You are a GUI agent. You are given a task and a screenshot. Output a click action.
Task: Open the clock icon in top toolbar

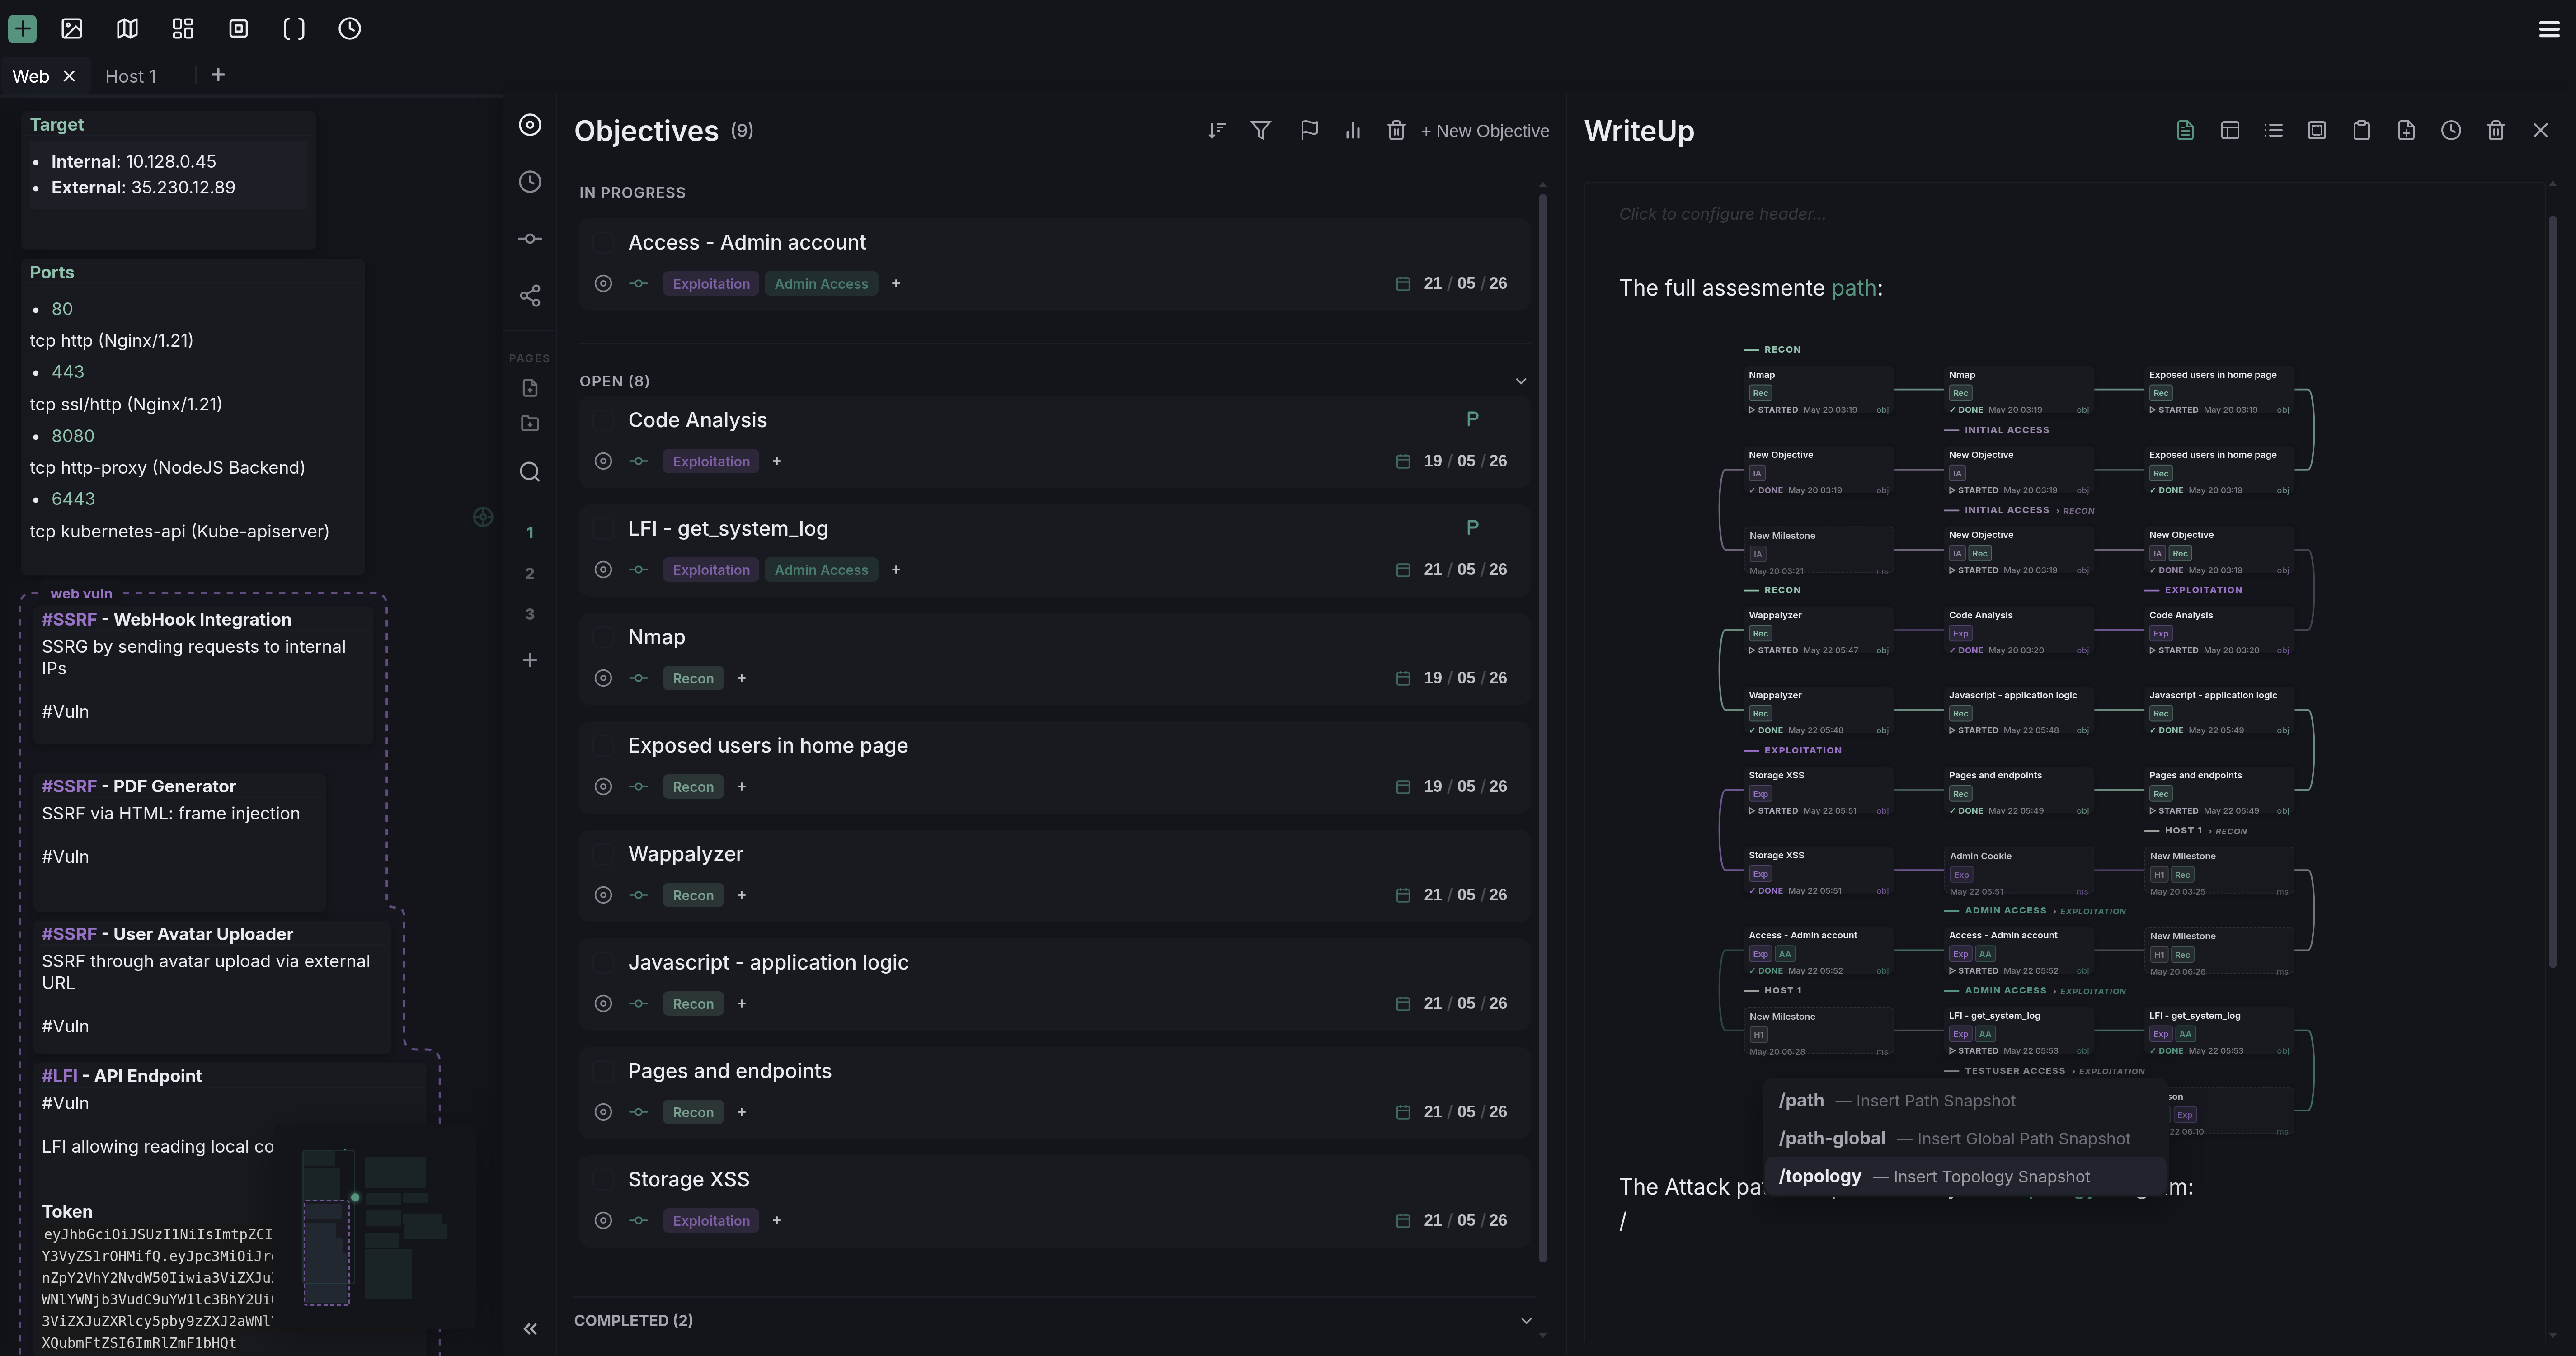[349, 28]
